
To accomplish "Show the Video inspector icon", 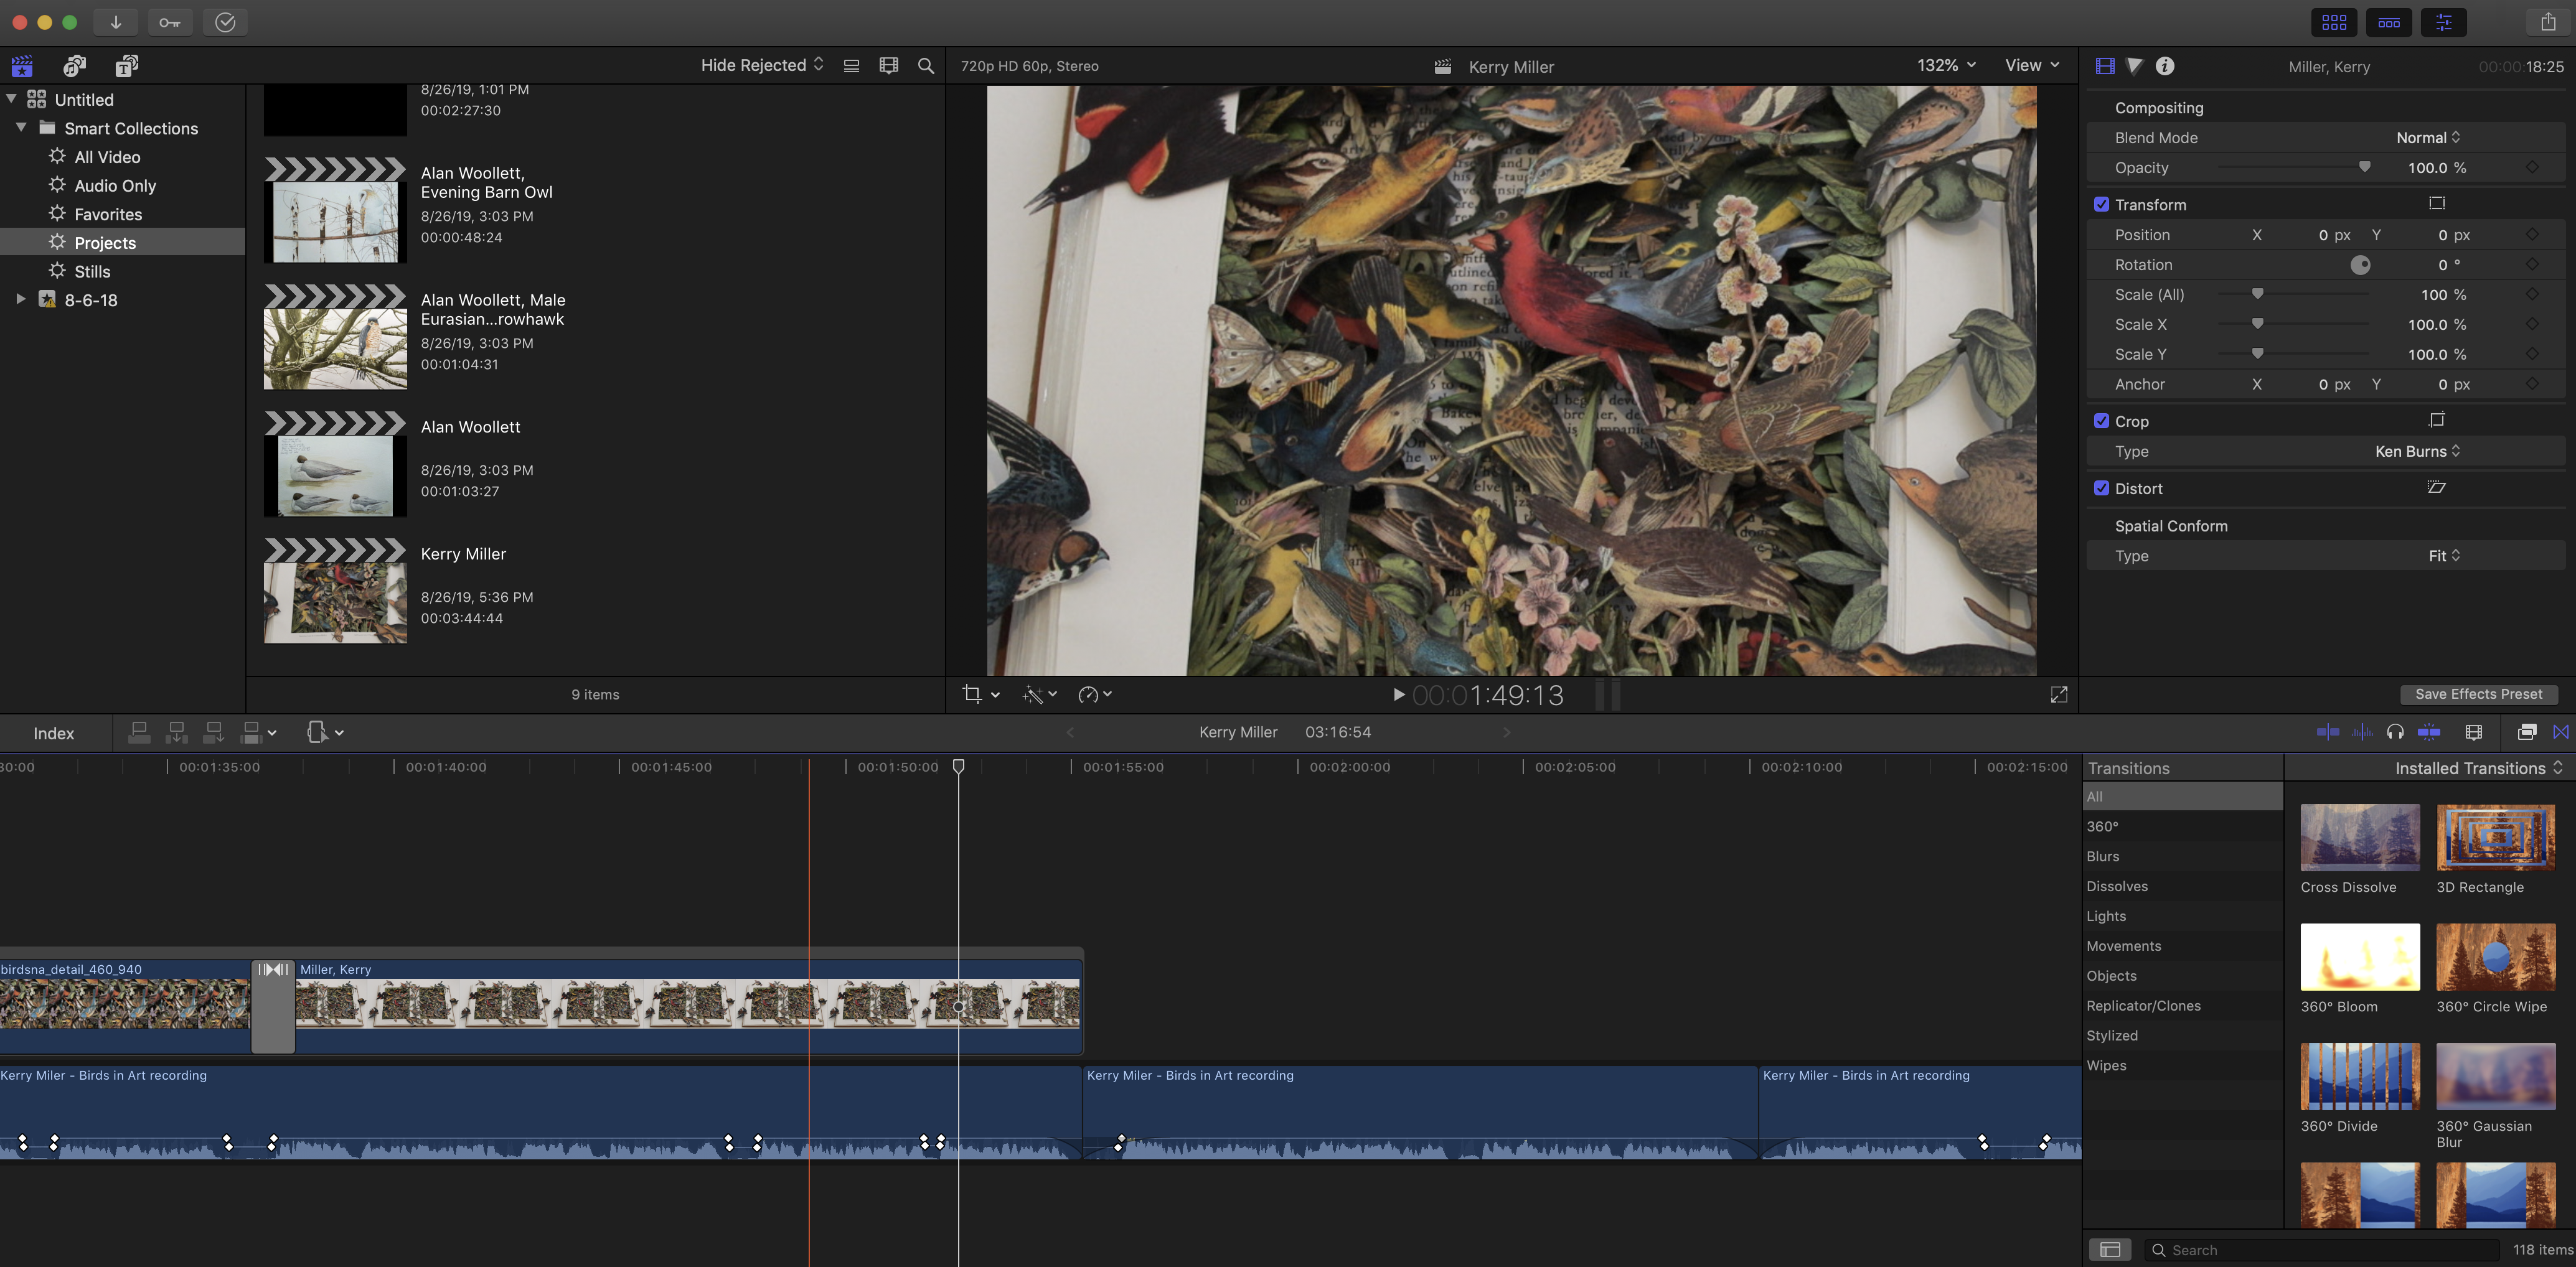I will (x=2105, y=66).
